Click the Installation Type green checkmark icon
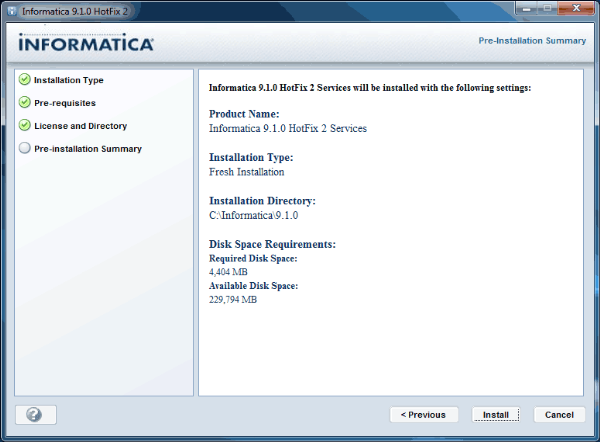This screenshot has height=442, width=600. pyautogui.click(x=24, y=80)
